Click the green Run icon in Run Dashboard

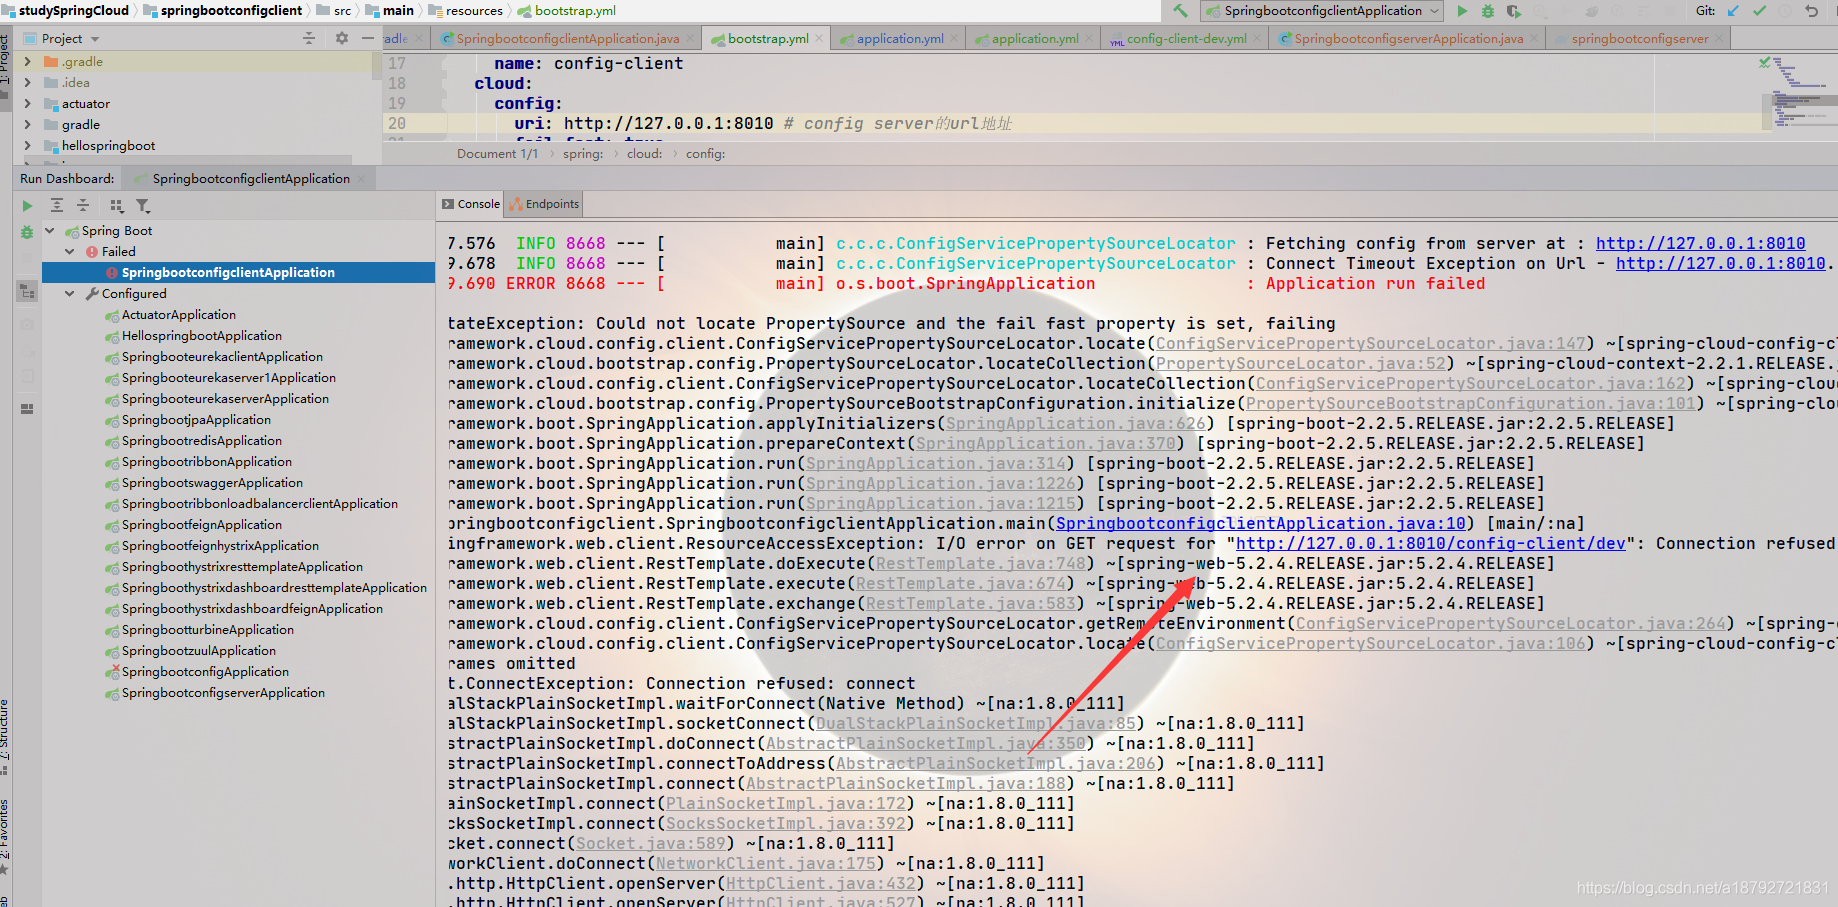(x=27, y=205)
